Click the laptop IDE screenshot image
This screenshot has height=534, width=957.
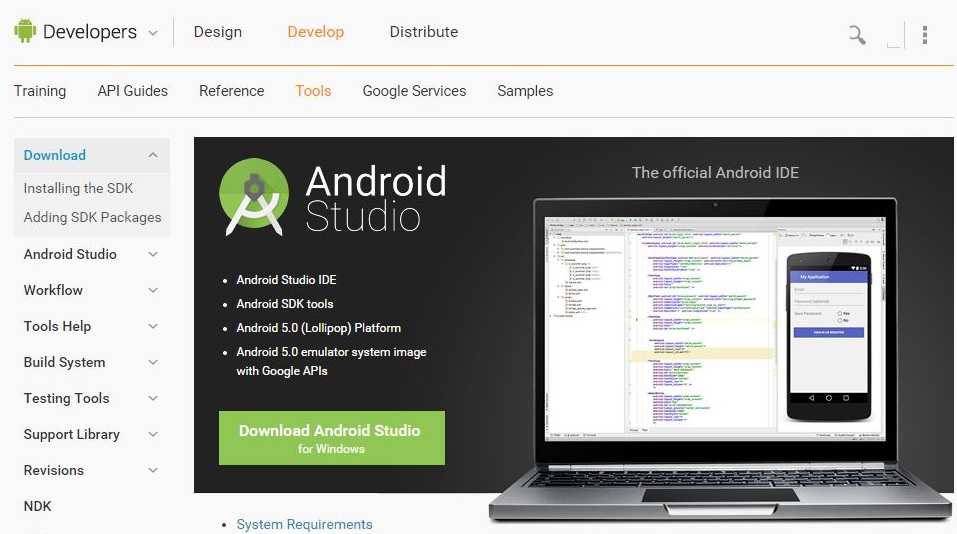pos(720,360)
